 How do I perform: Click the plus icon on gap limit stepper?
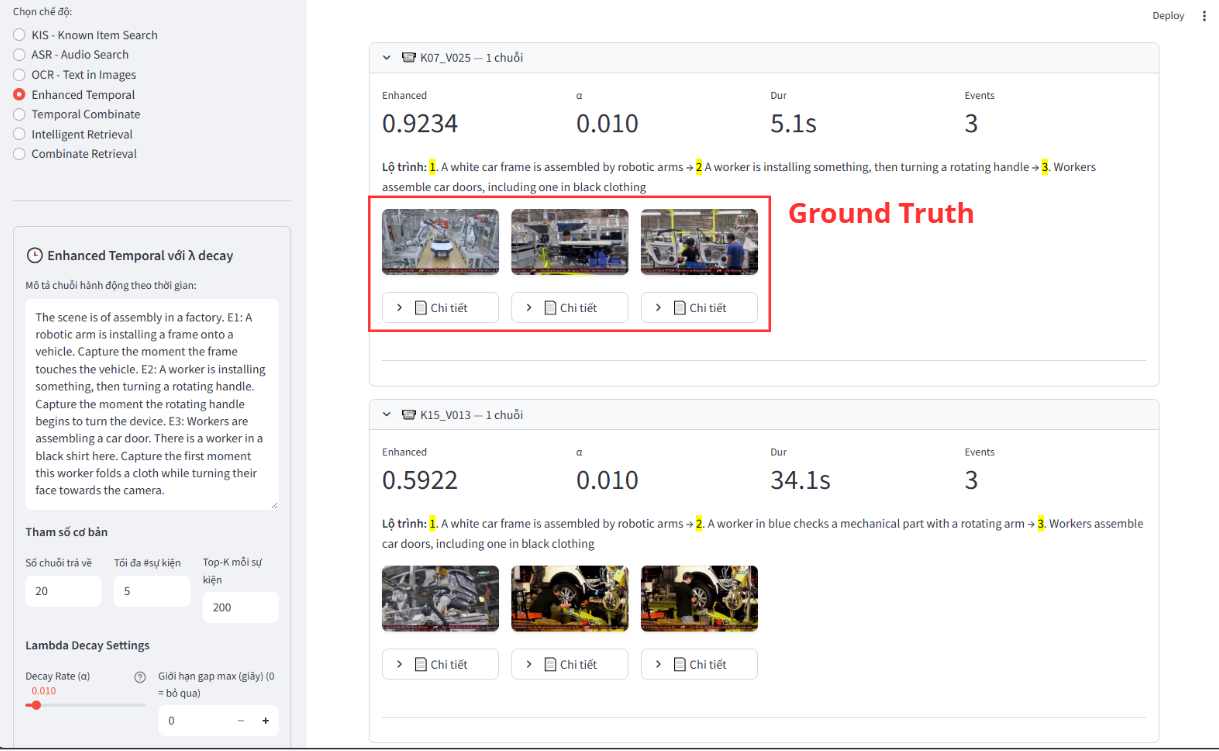(266, 721)
